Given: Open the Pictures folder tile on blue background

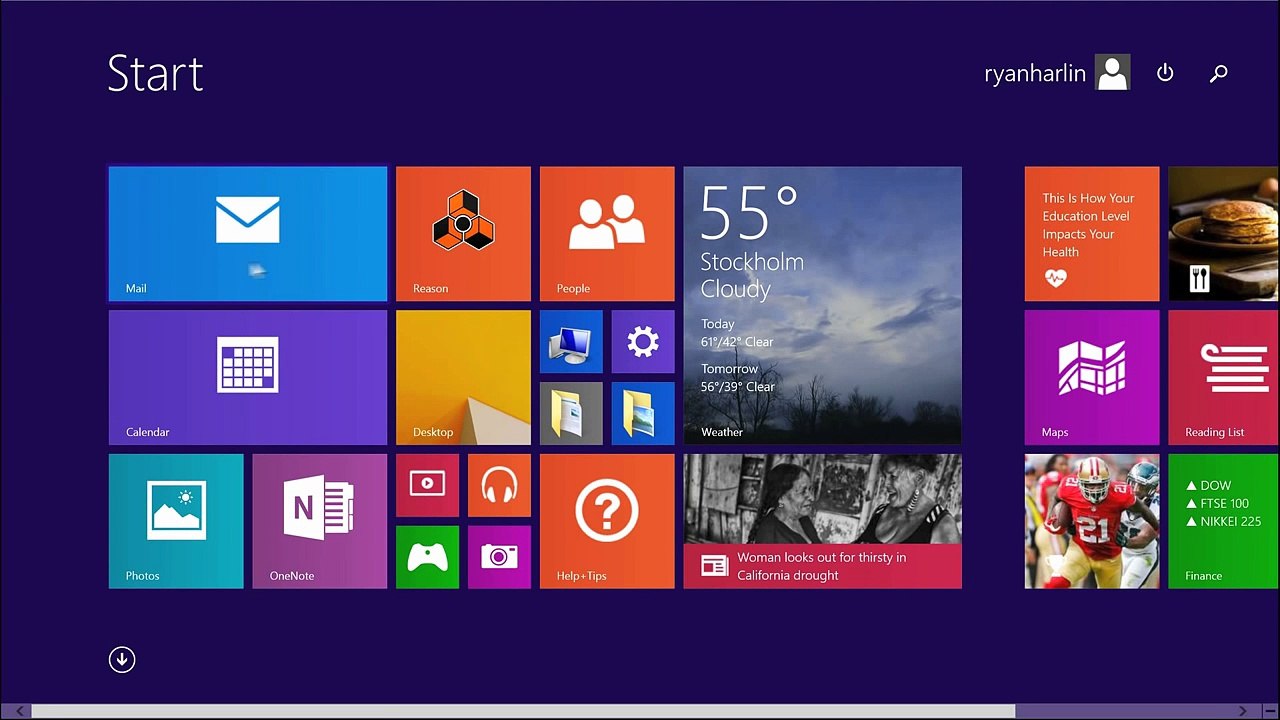Looking at the screenshot, I should pyautogui.click(x=643, y=413).
